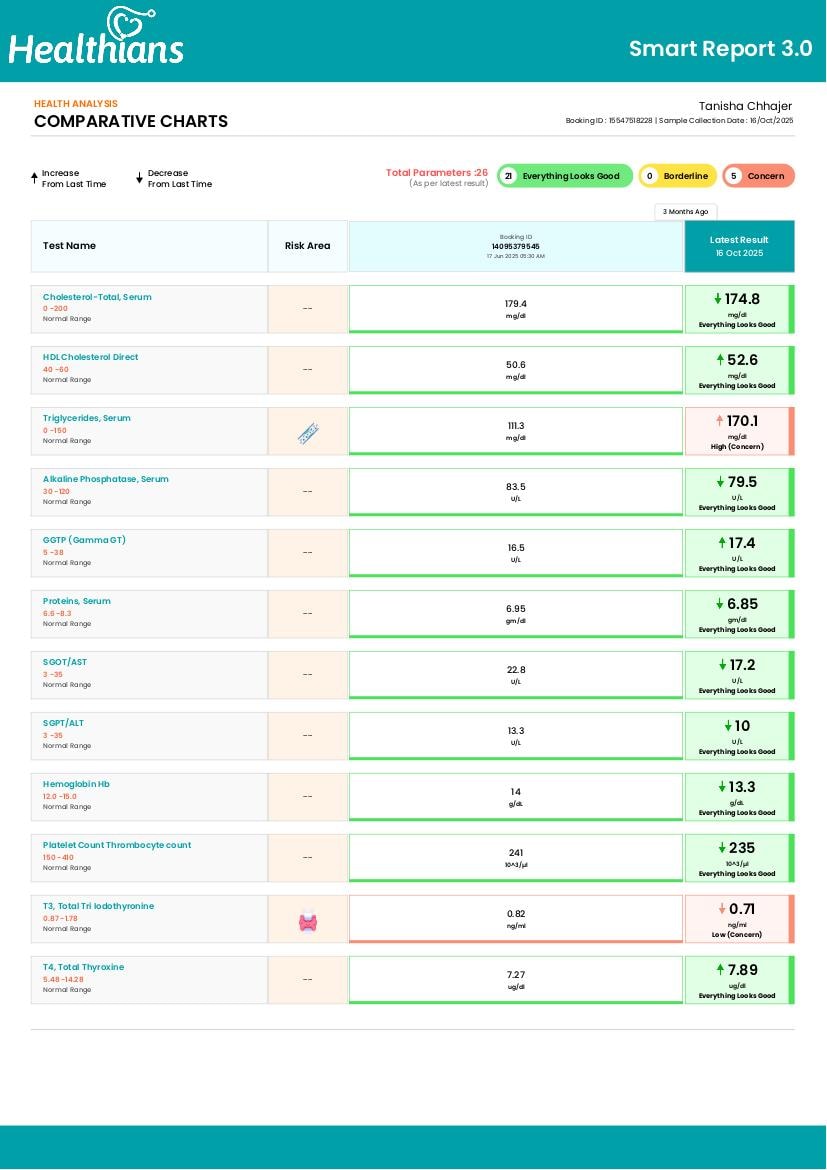Click the Increase From Last Time arrow
The height and width of the screenshot is (1170, 827).
(x=34, y=178)
